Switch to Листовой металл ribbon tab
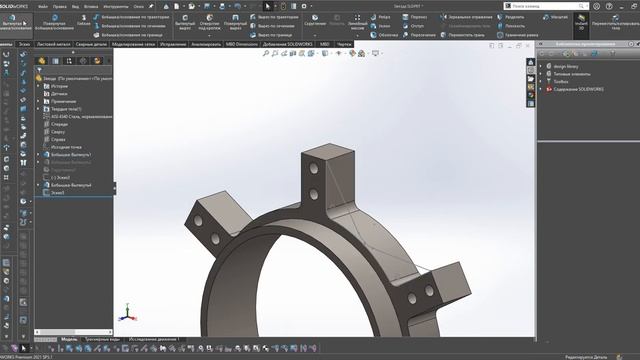Screen dimensions: 640x360 click(53, 44)
